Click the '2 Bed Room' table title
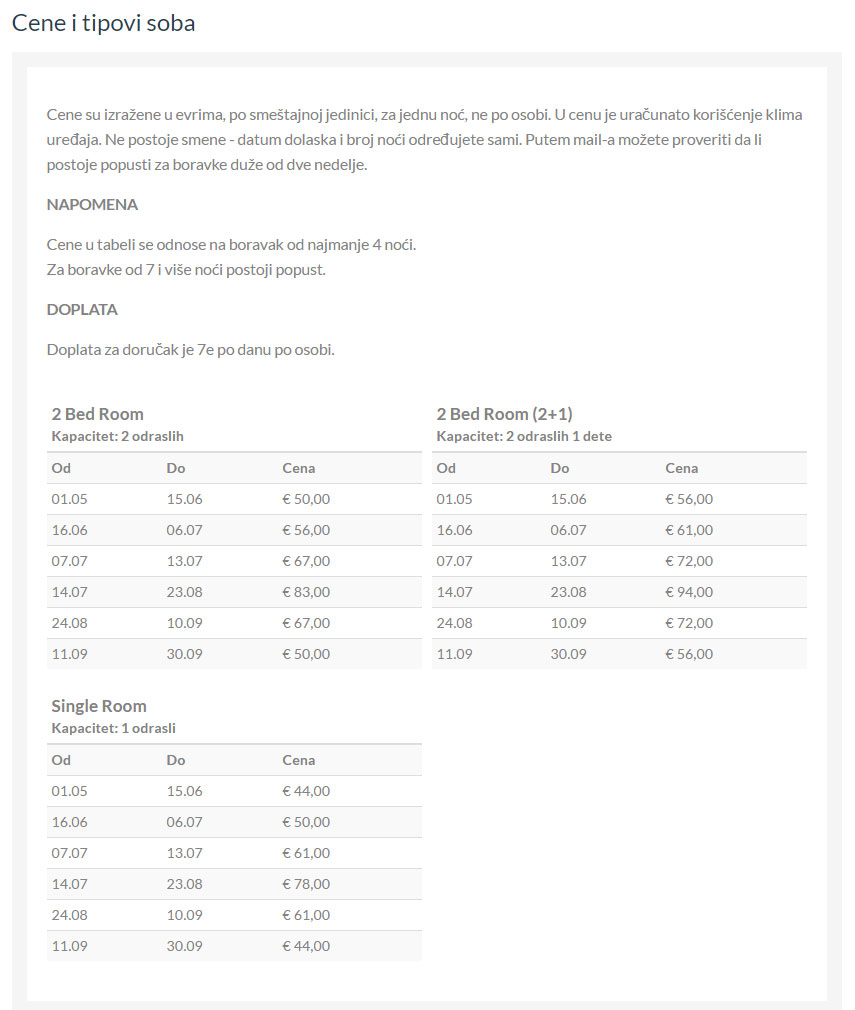The height and width of the screenshot is (1010, 855). tap(97, 414)
